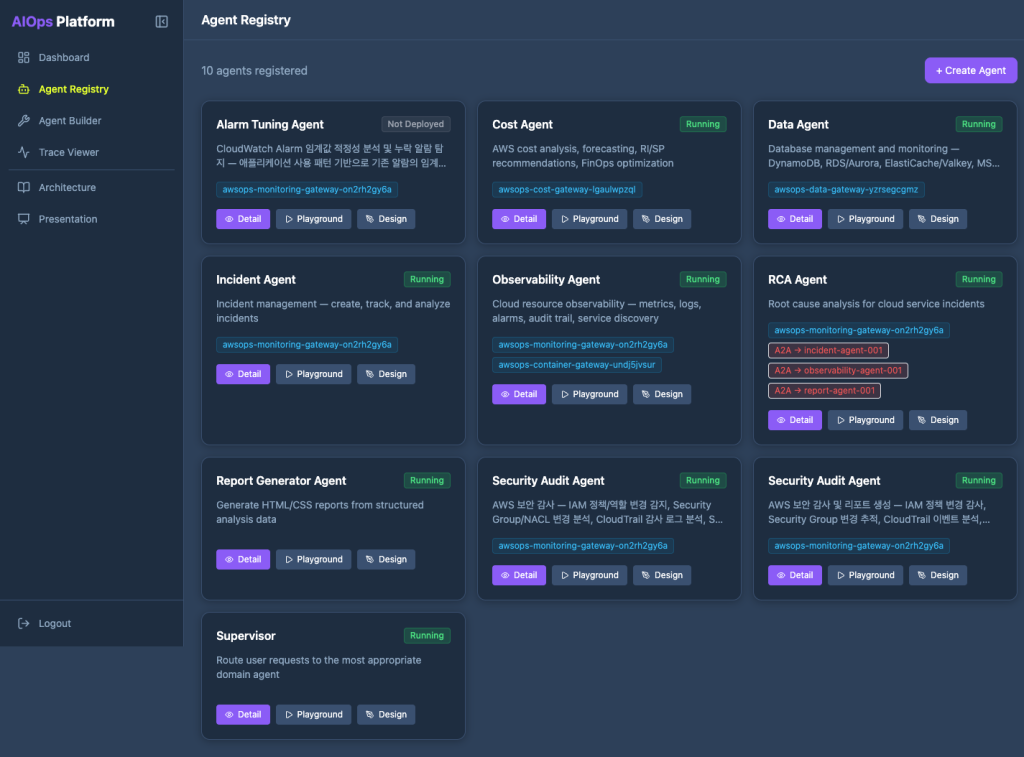This screenshot has width=1024, height=757.
Task: Click the A2A incident-agent-001 tag
Action: pos(828,350)
